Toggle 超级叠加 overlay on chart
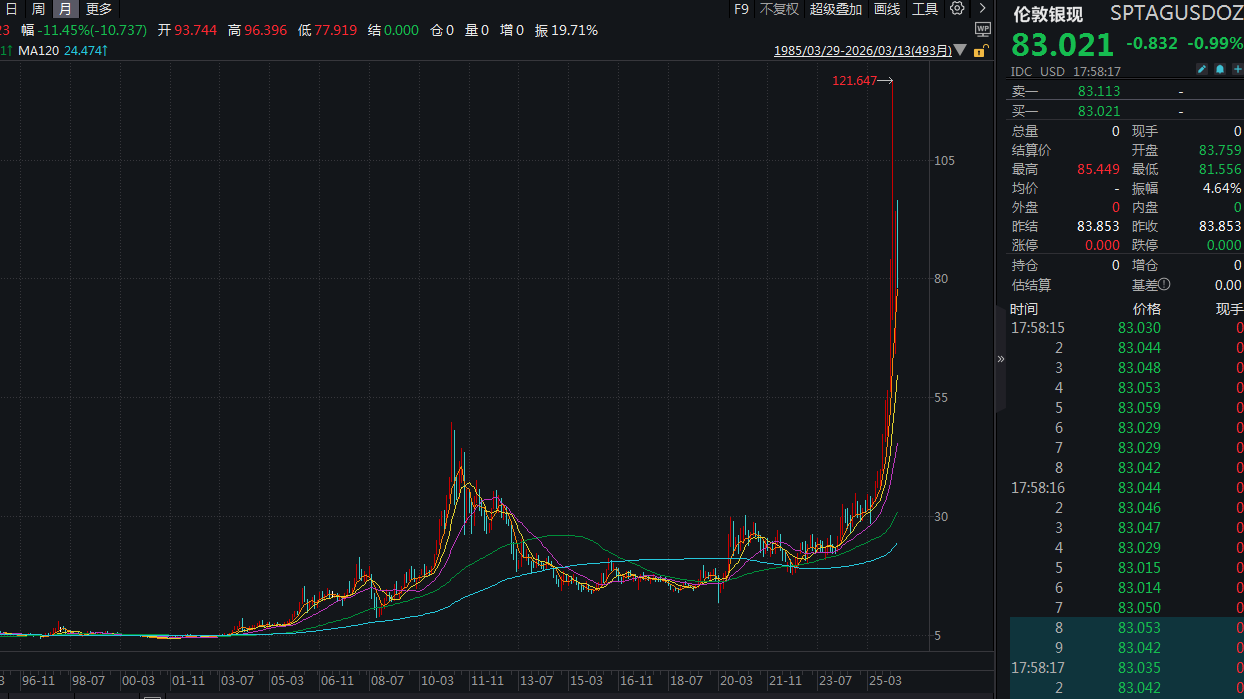The height and width of the screenshot is (699, 1244). click(835, 9)
